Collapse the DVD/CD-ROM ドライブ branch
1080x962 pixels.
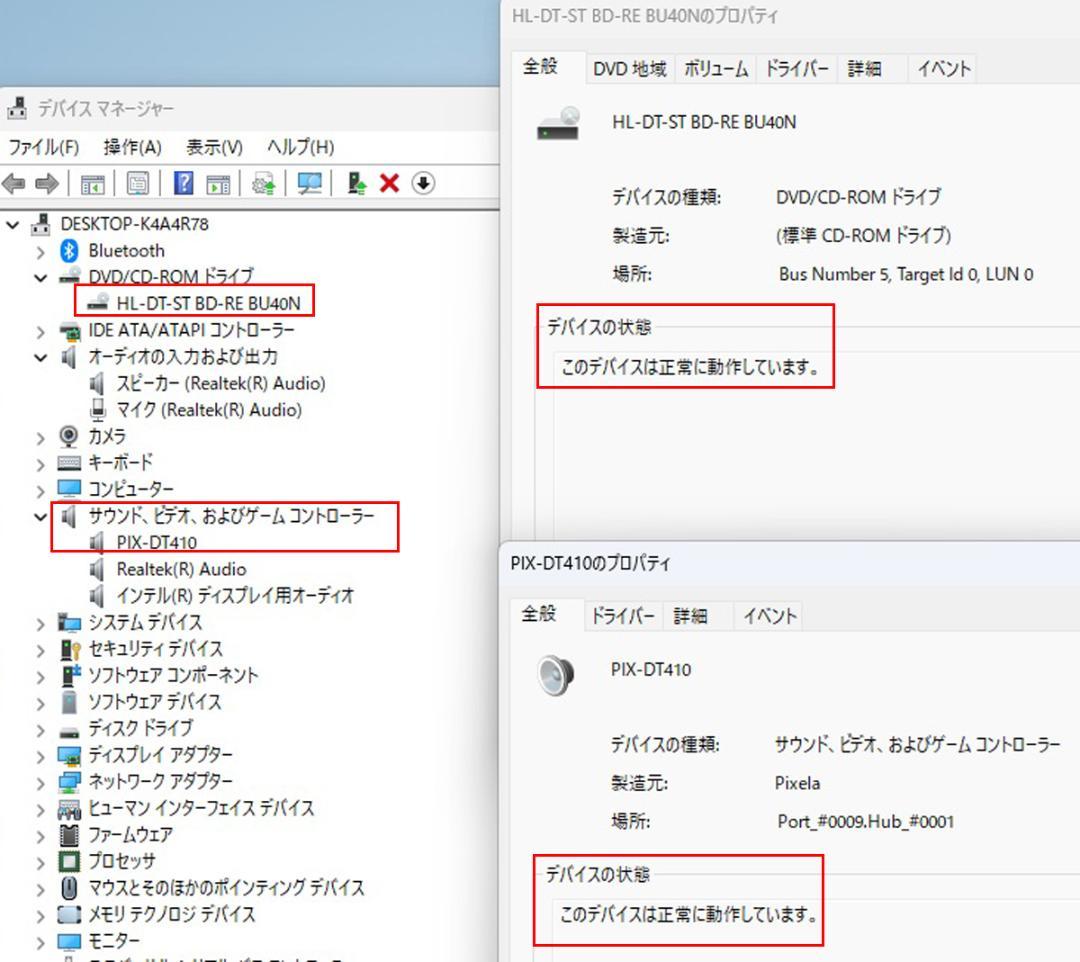[x=40, y=277]
